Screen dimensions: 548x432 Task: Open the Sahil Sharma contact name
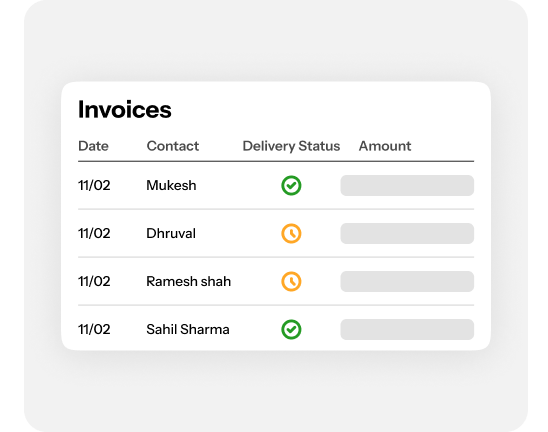188,329
